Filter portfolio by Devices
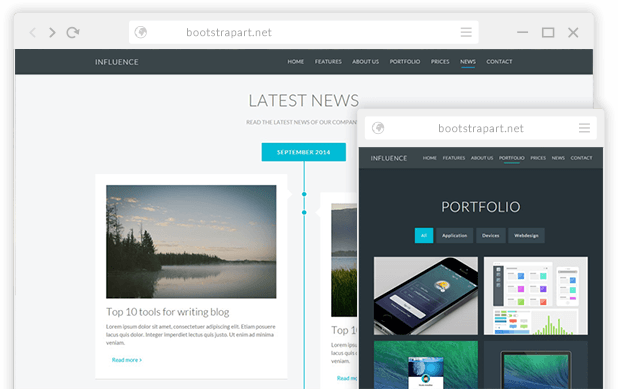This screenshot has height=389, width=618. 491,235
